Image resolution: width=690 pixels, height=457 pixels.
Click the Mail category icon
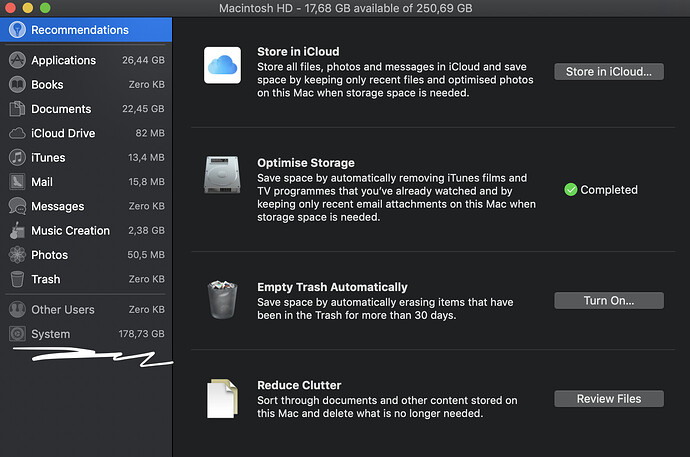tap(17, 182)
